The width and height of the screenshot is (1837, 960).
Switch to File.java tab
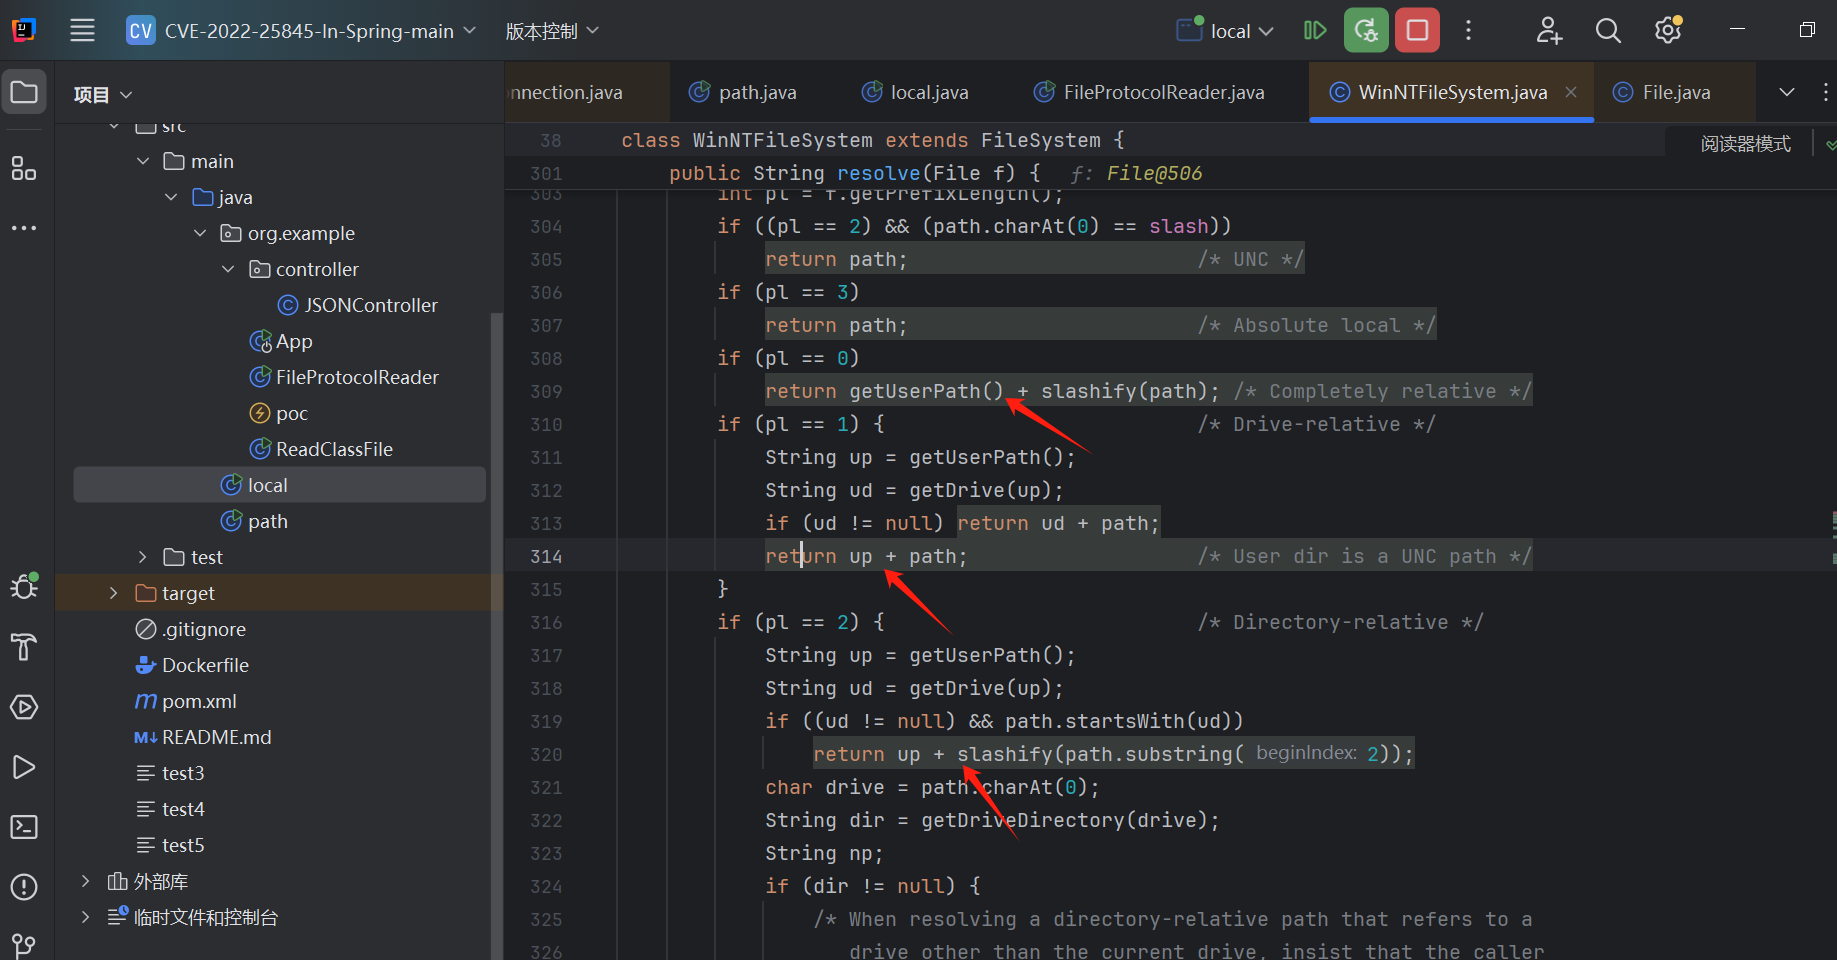(x=1662, y=92)
